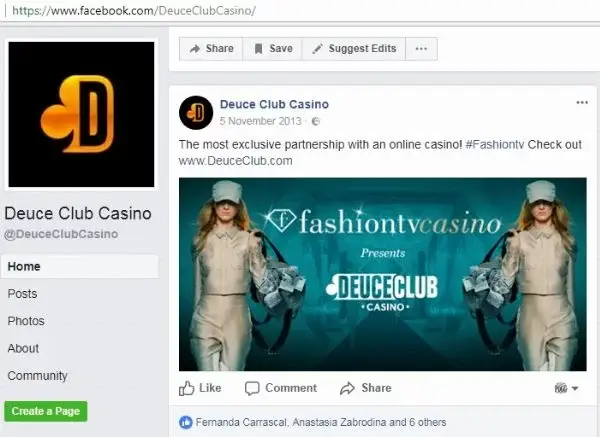600x437 pixels.
Task: Click the post's Share arrow icon
Action: point(347,388)
